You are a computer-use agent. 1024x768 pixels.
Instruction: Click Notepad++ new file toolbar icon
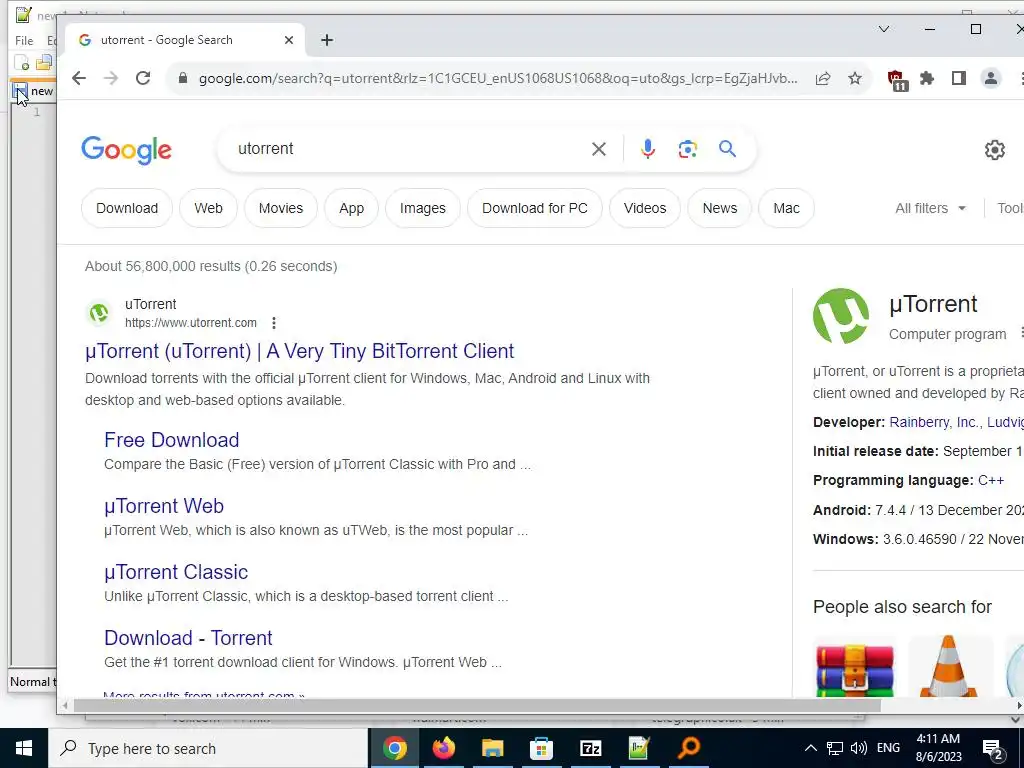(x=22, y=63)
